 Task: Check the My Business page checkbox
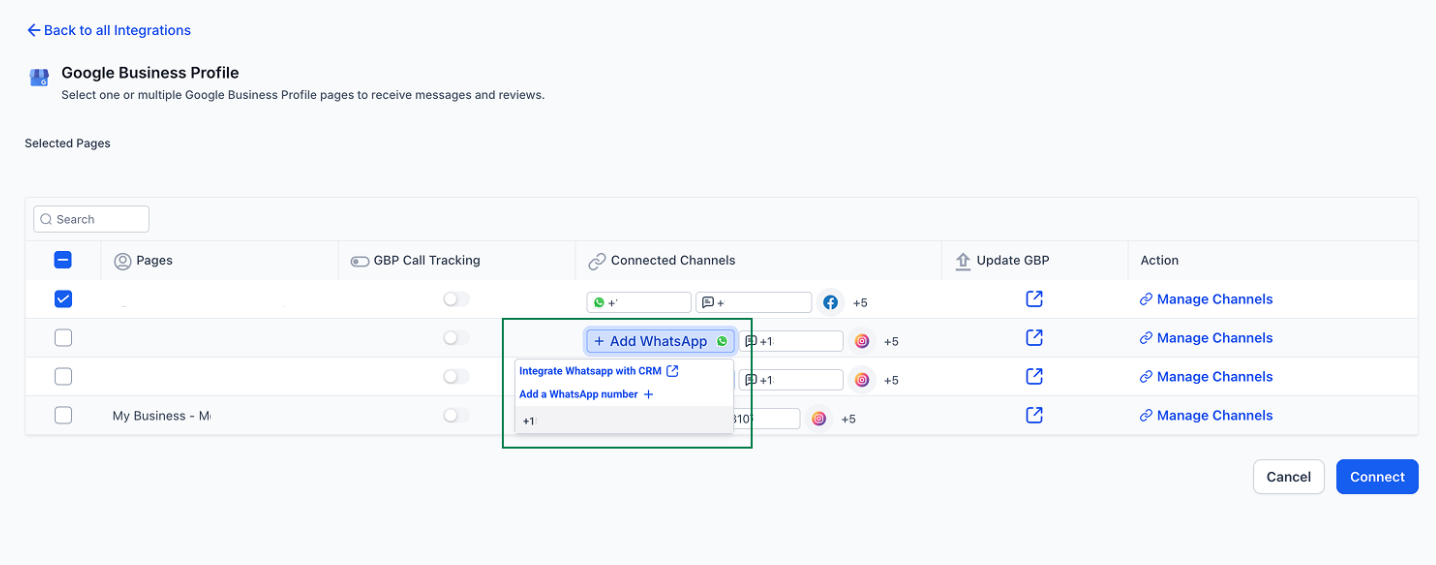tap(63, 415)
